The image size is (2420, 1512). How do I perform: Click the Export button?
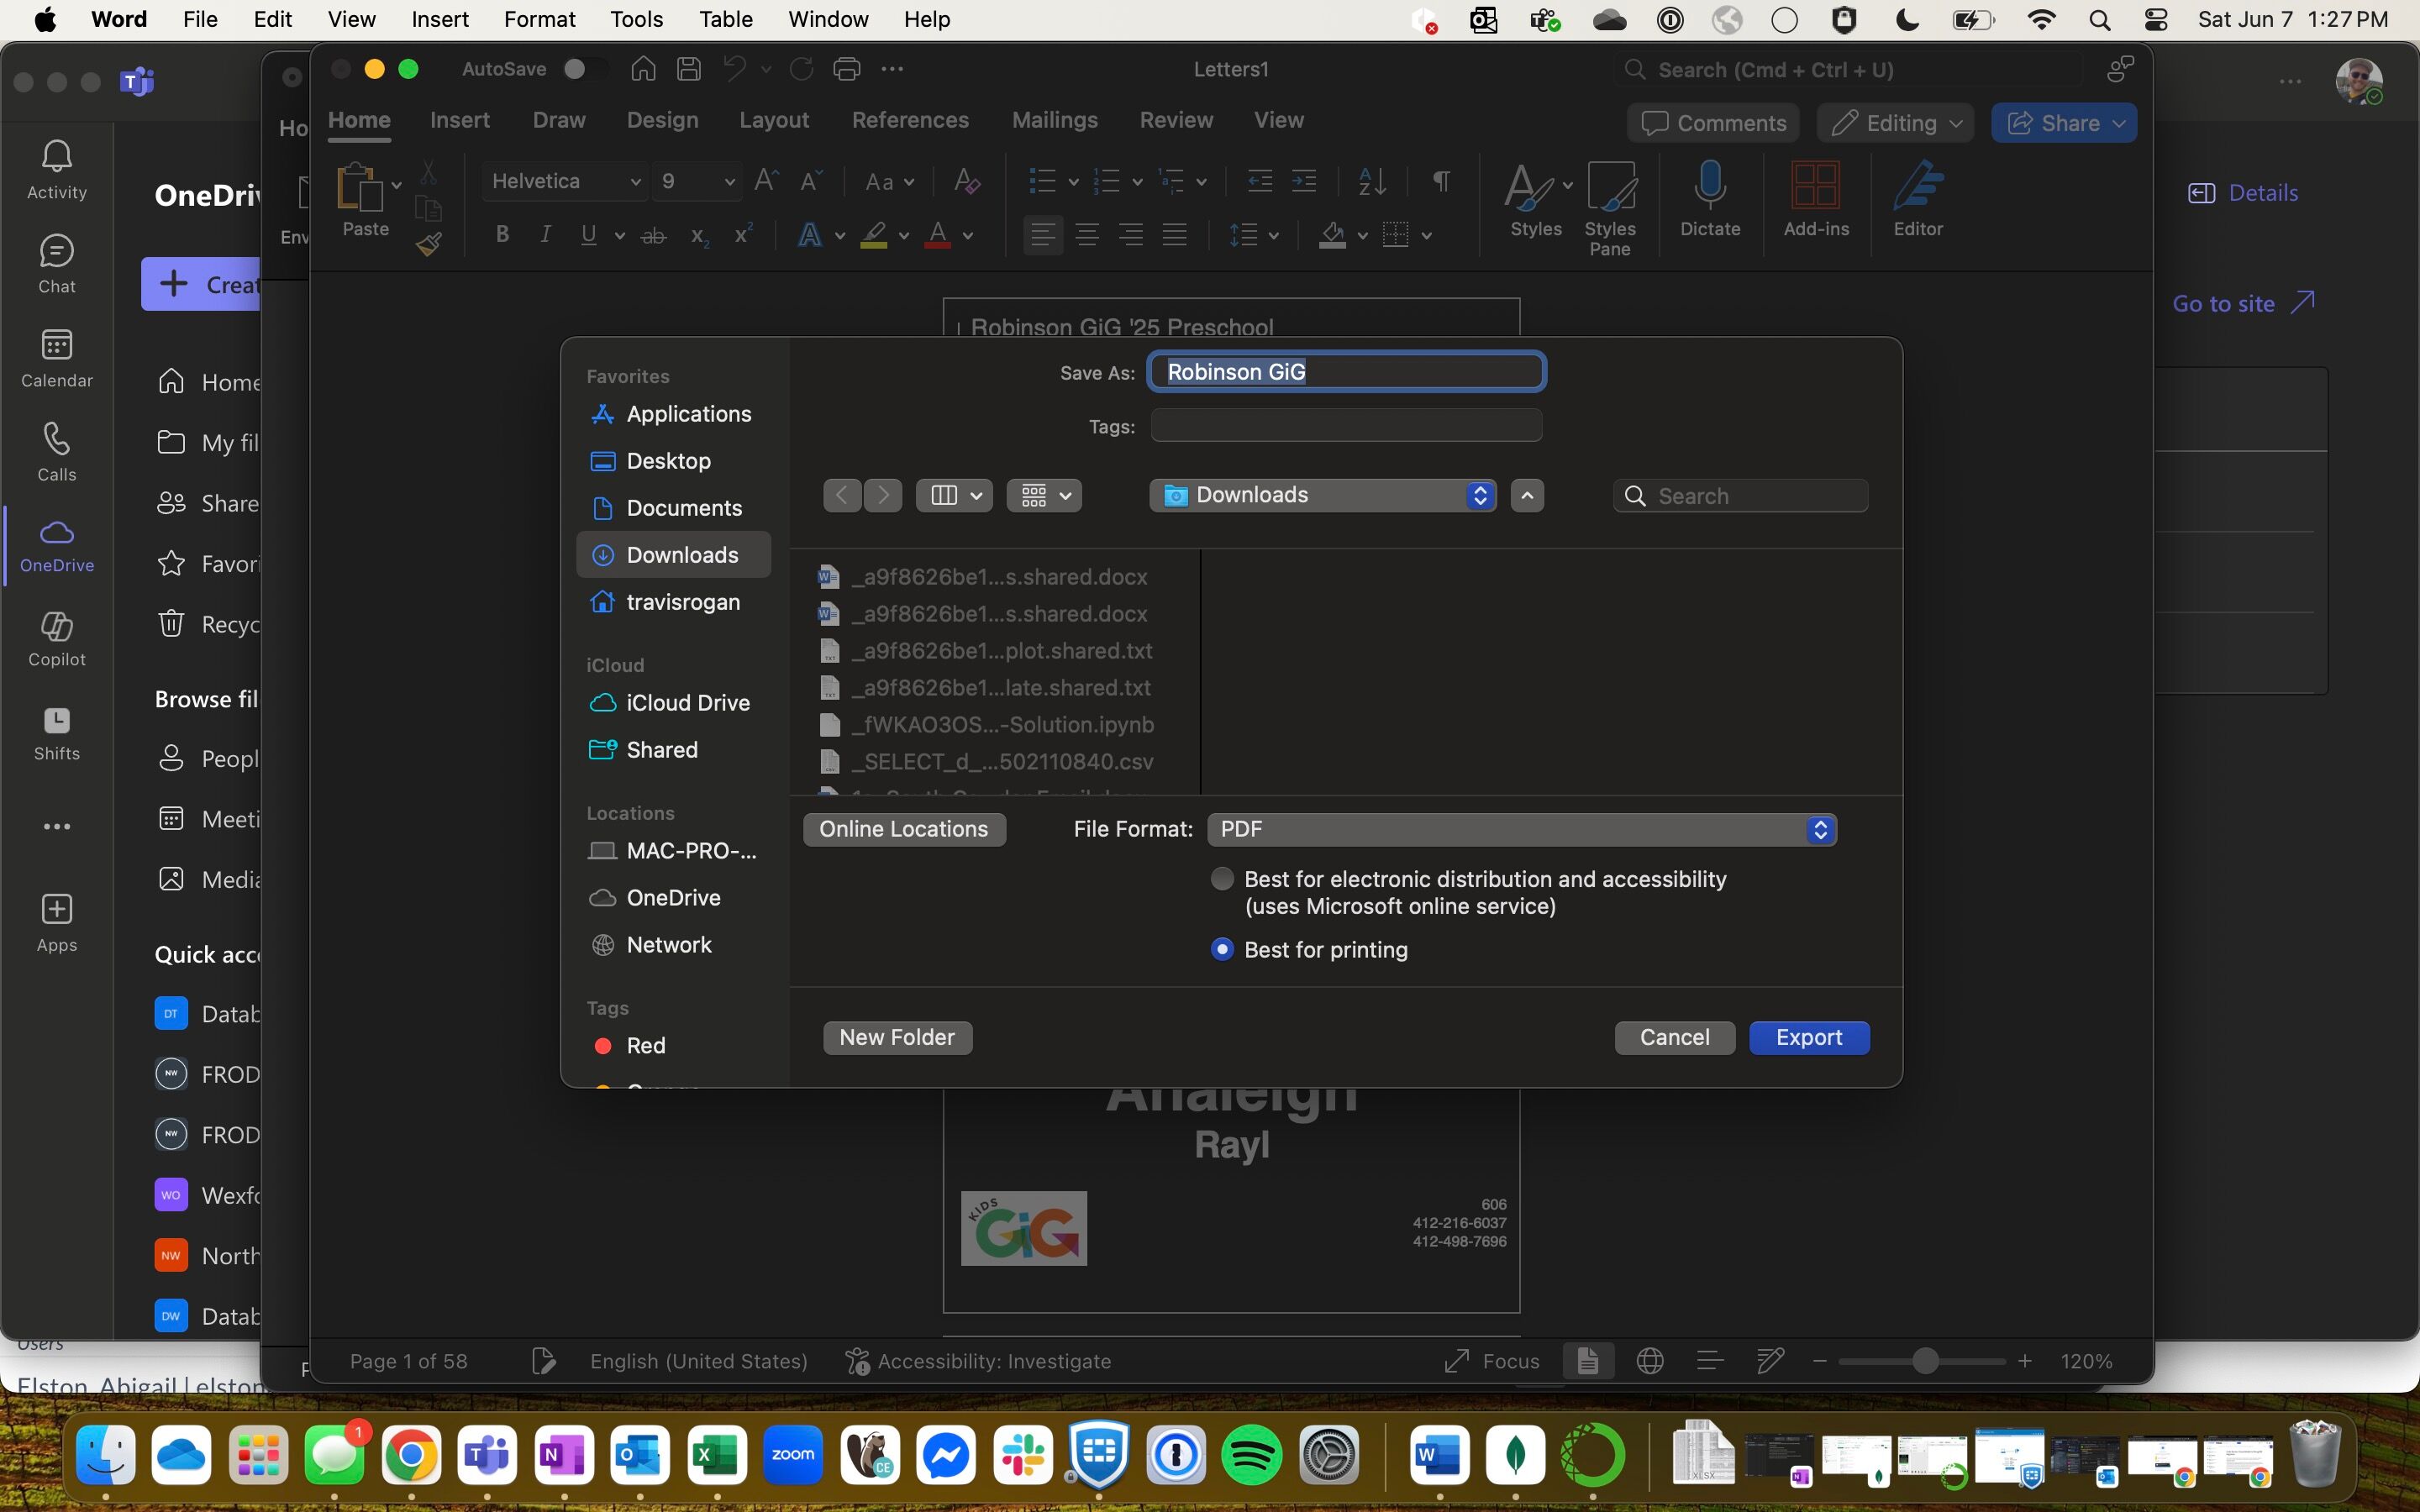coord(1808,1037)
